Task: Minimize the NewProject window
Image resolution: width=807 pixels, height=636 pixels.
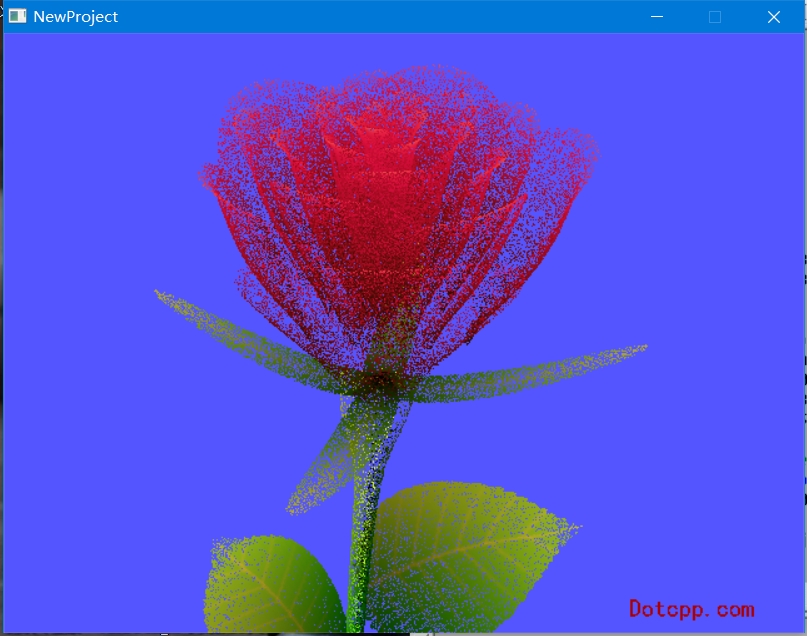Action: 657,16
